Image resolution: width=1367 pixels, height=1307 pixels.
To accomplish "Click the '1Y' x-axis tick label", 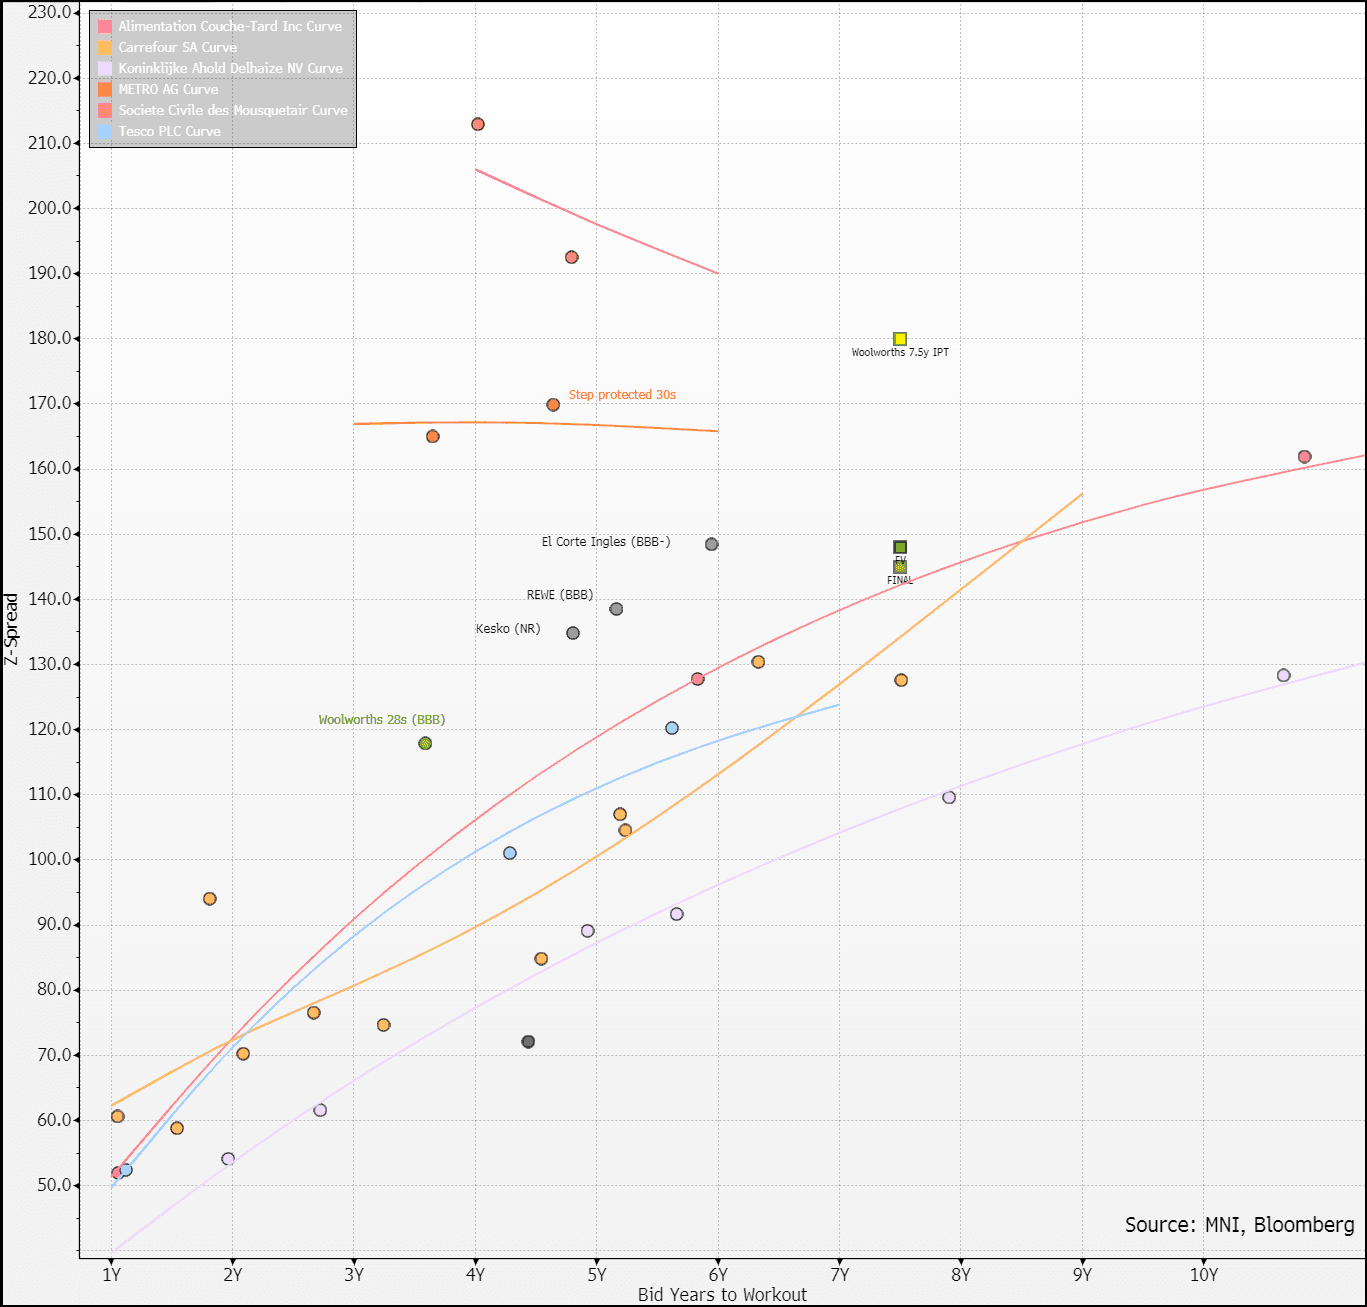I will pos(112,1275).
